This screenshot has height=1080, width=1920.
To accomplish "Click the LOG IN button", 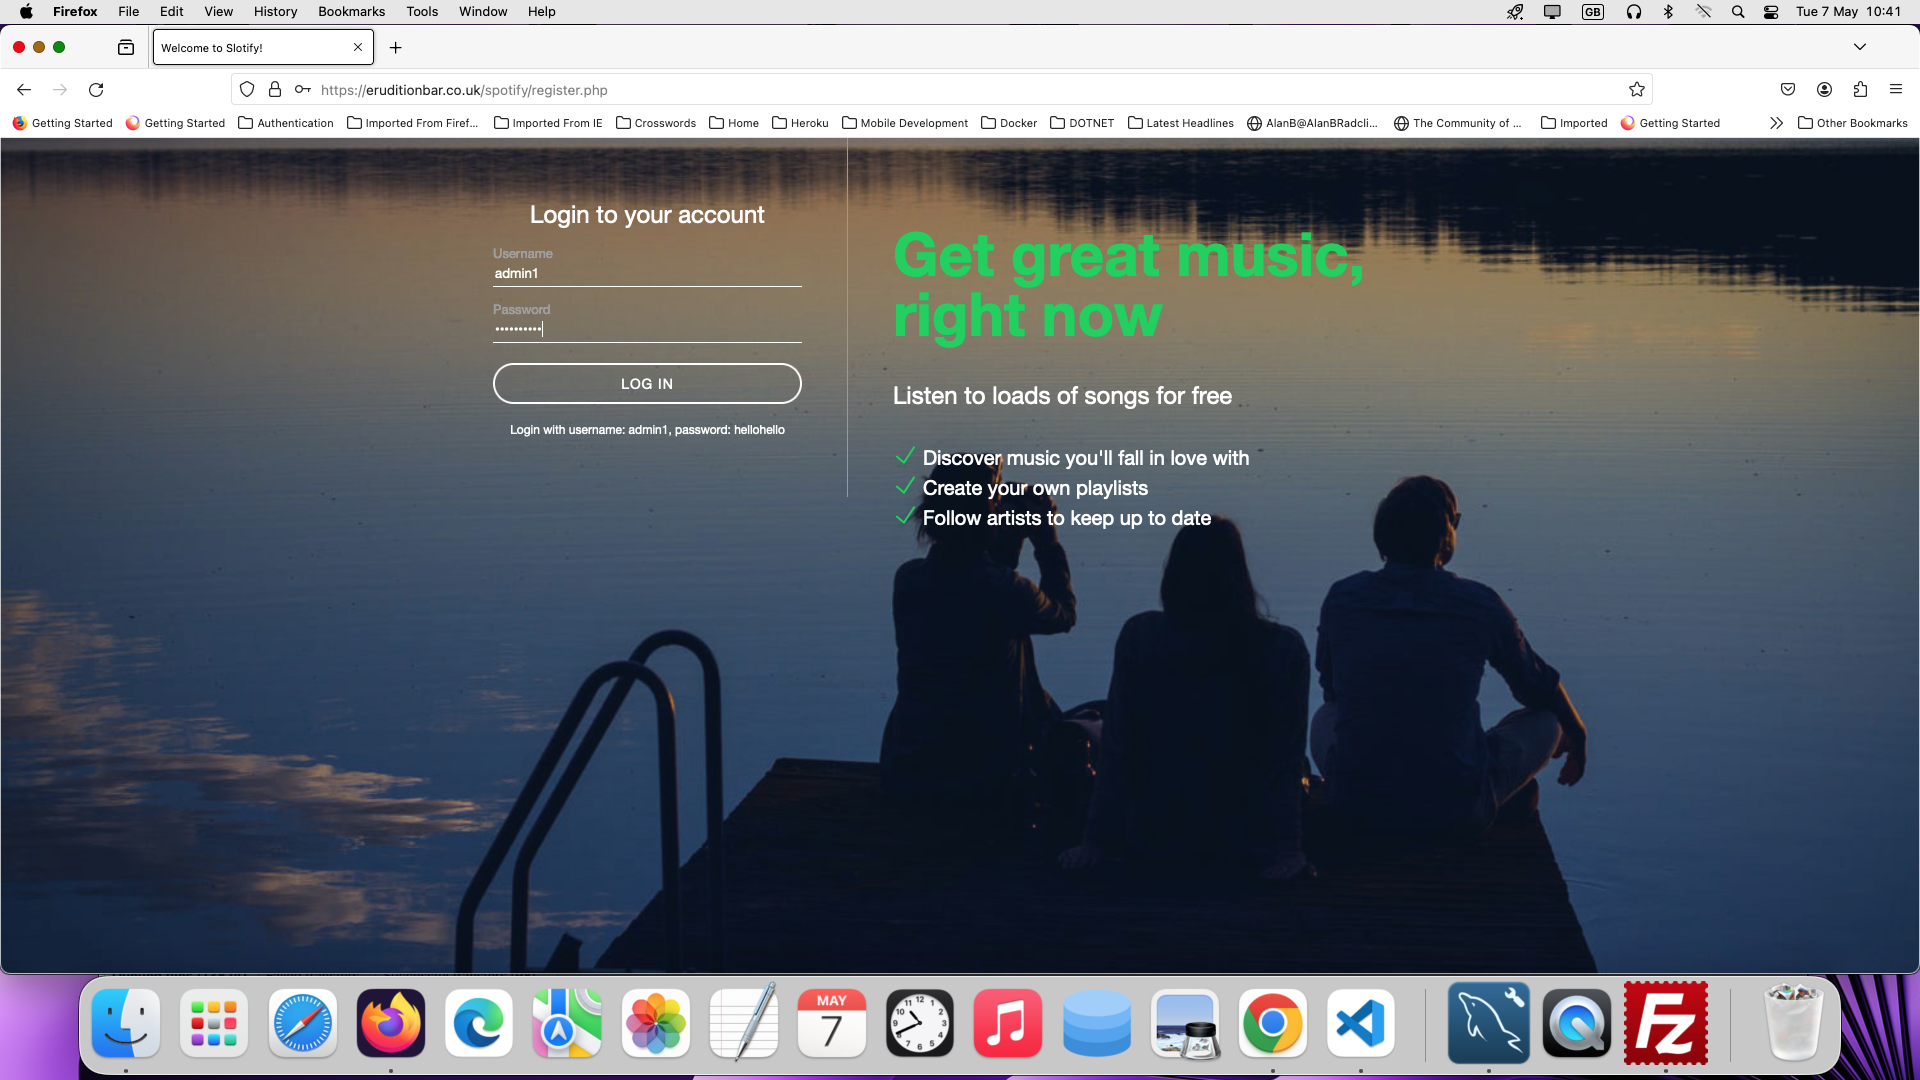I will 646,382.
